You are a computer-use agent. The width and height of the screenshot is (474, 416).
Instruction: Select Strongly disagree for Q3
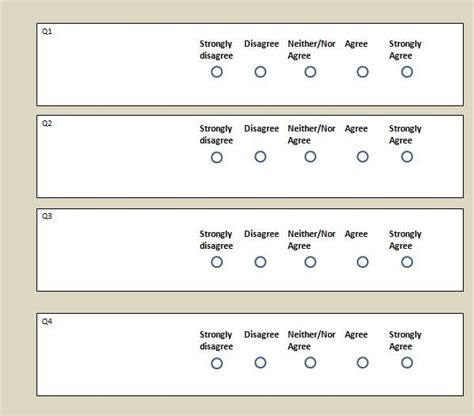coord(217,262)
